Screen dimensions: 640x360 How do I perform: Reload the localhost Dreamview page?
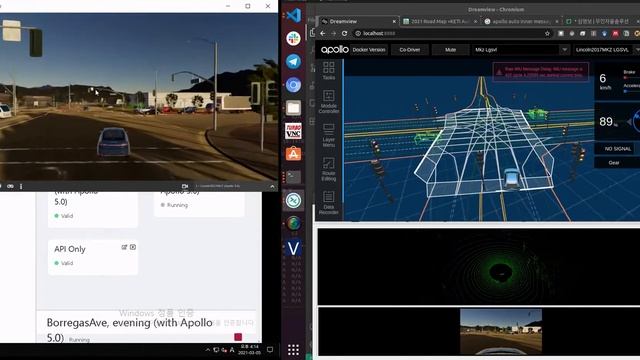(344, 33)
